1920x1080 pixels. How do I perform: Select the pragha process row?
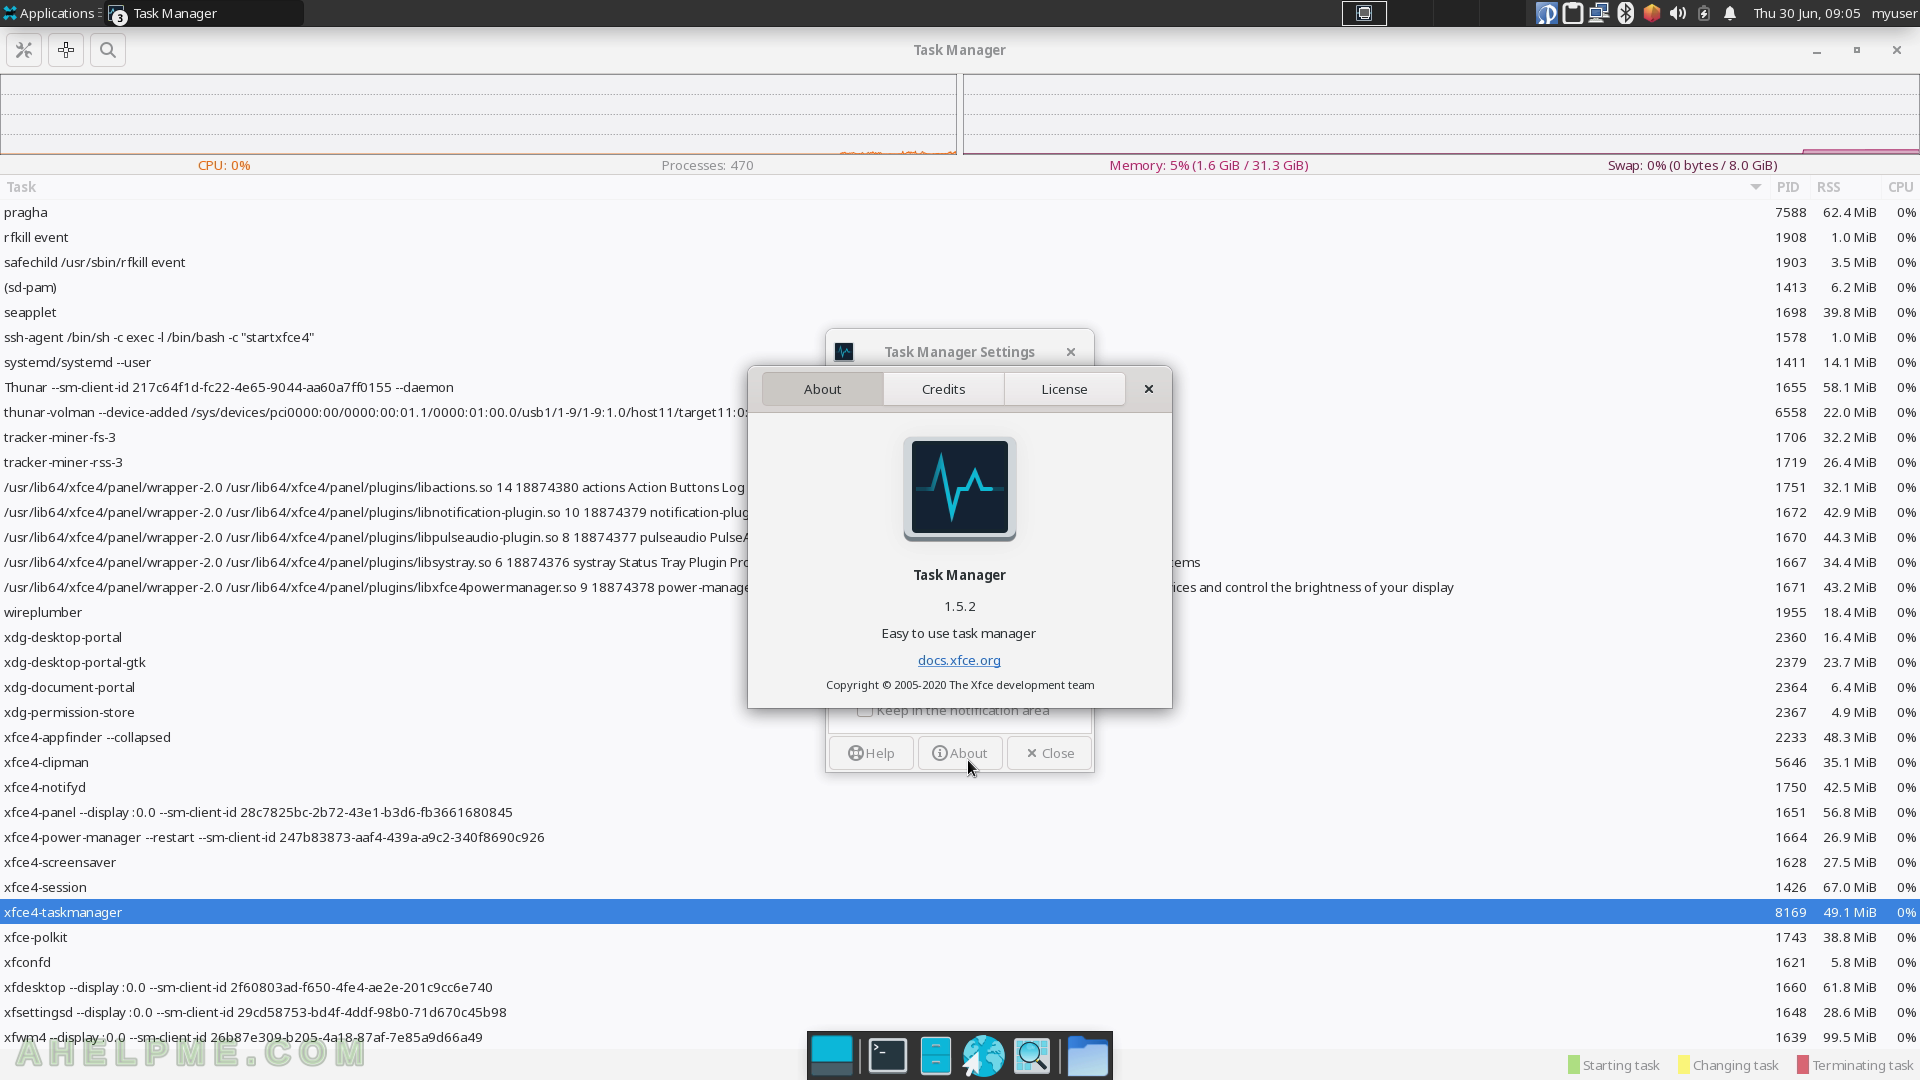(x=960, y=212)
